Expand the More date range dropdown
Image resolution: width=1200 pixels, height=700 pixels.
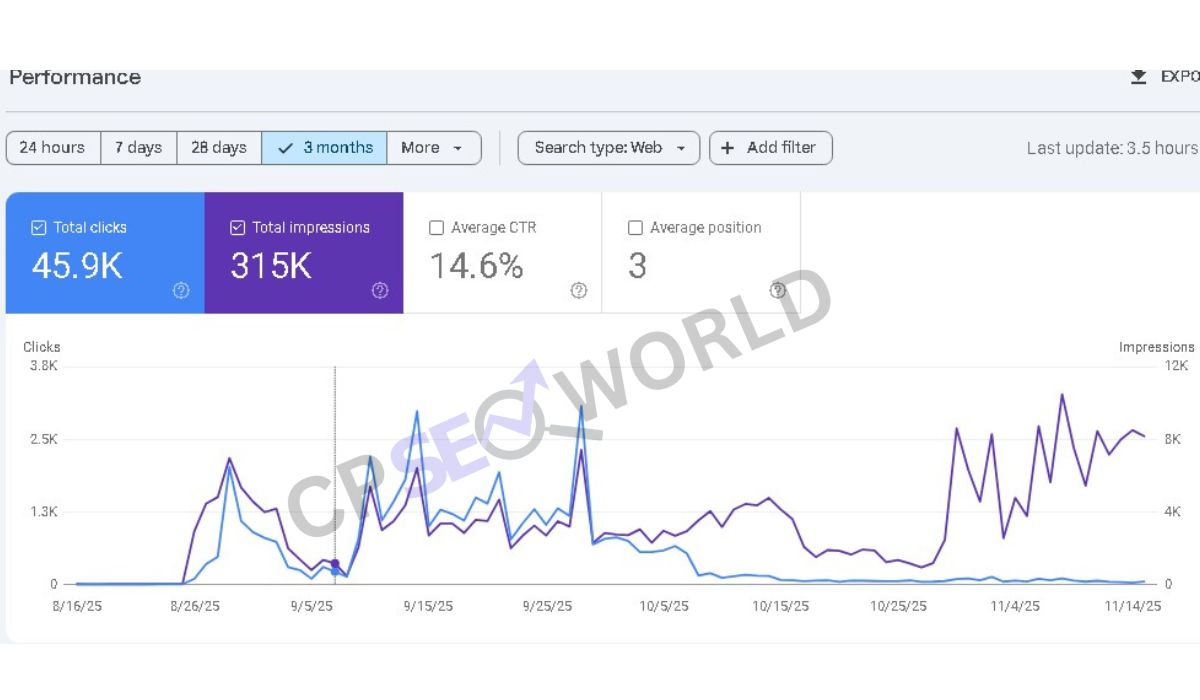point(433,148)
